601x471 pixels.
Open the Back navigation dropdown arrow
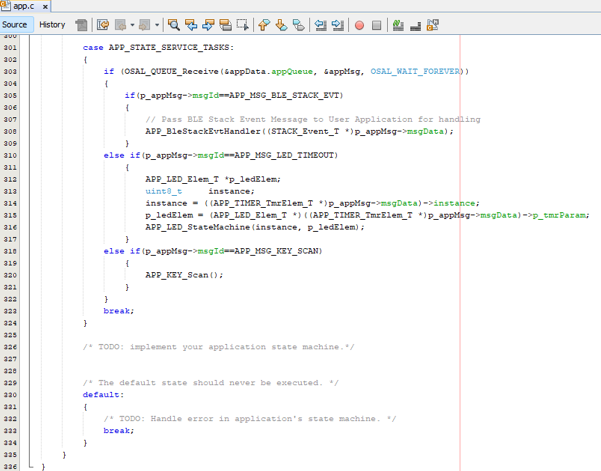point(132,25)
